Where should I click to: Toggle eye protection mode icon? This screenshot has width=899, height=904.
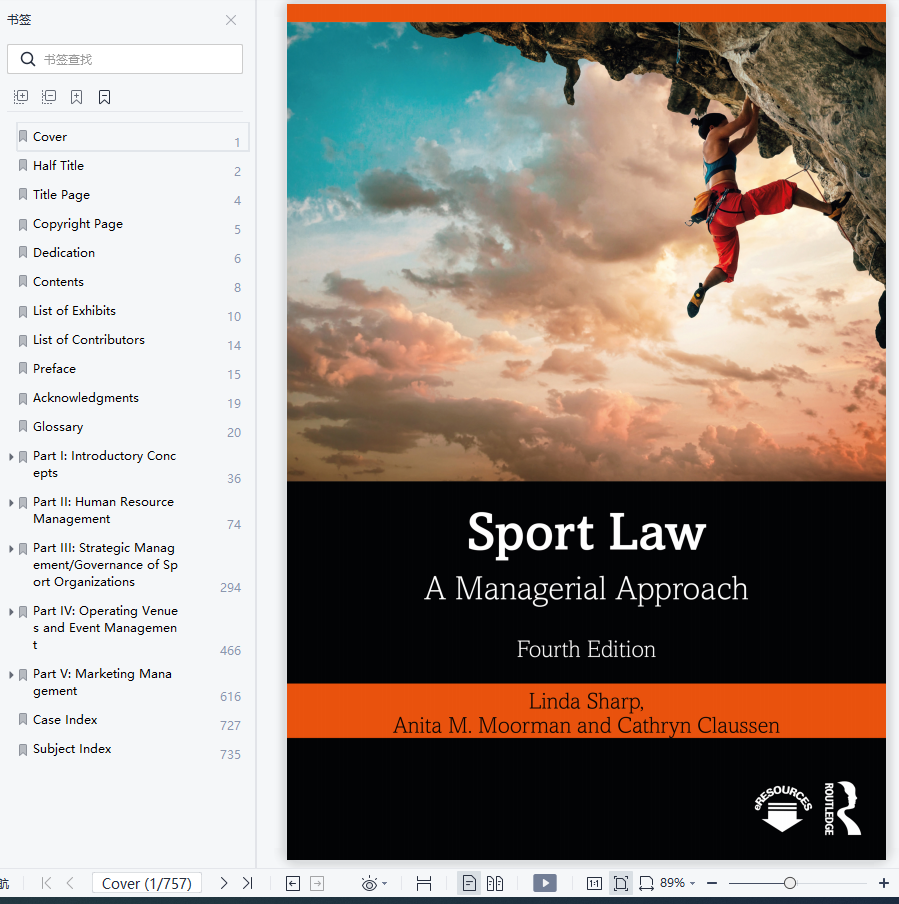pyautogui.click(x=369, y=883)
